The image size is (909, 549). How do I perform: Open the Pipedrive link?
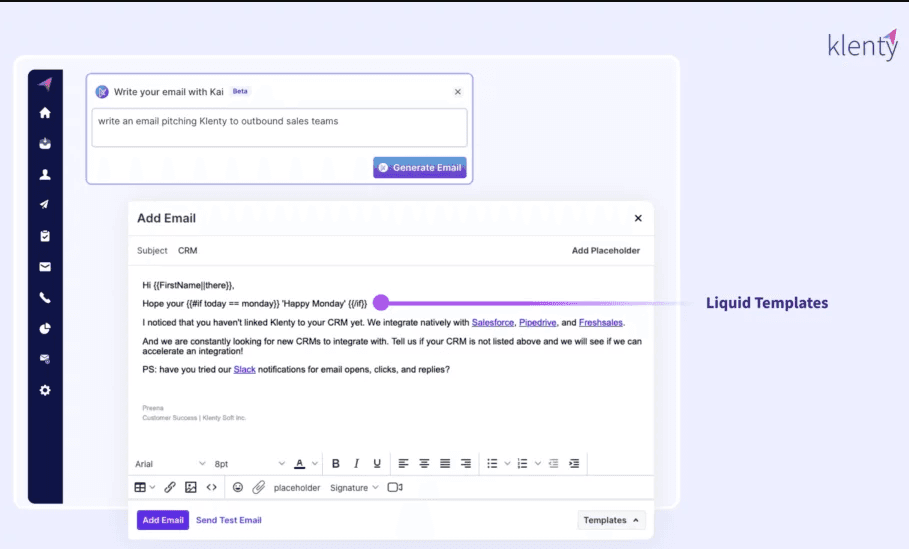537,322
